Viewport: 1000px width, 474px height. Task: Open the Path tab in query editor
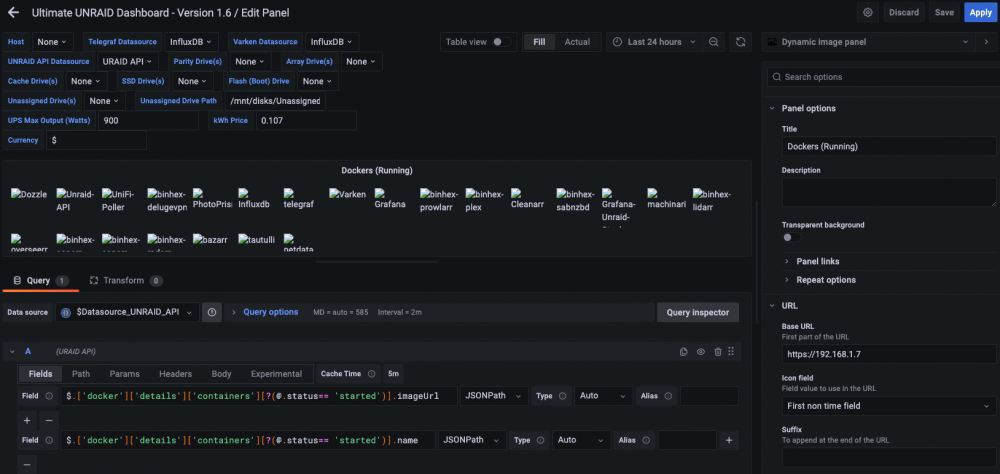point(81,374)
